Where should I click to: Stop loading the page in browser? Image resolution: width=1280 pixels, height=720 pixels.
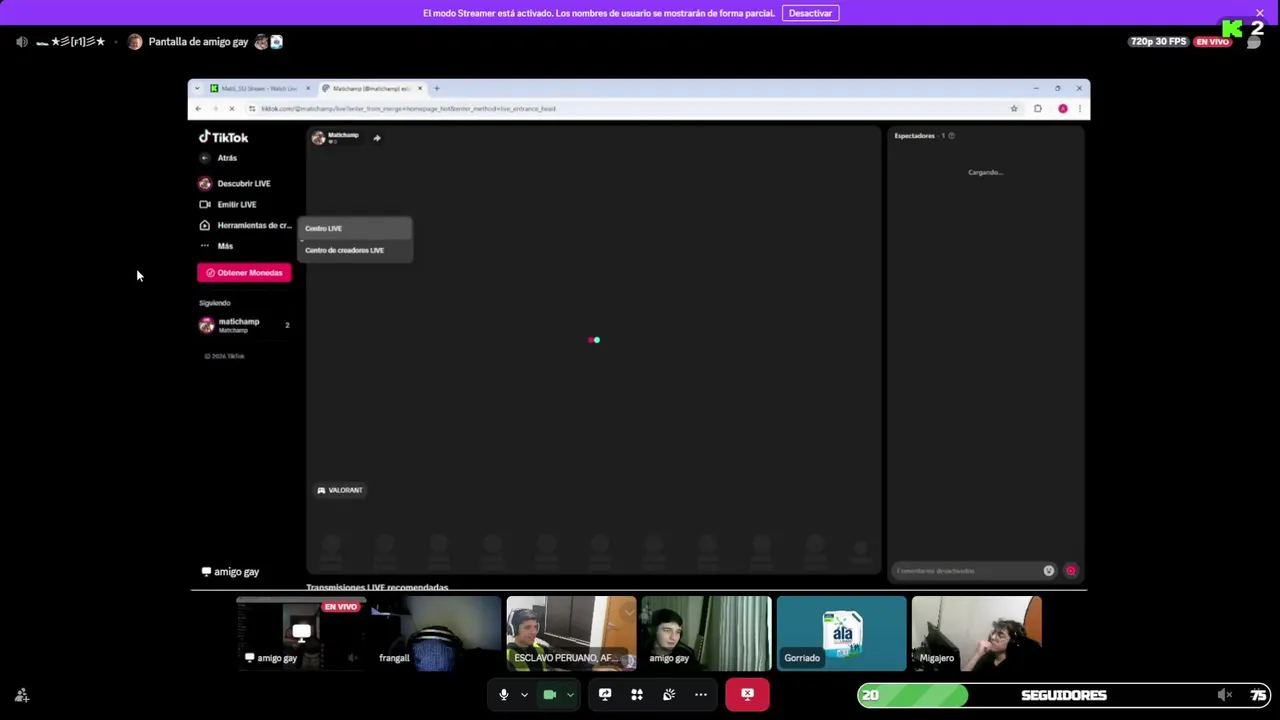coord(231,108)
